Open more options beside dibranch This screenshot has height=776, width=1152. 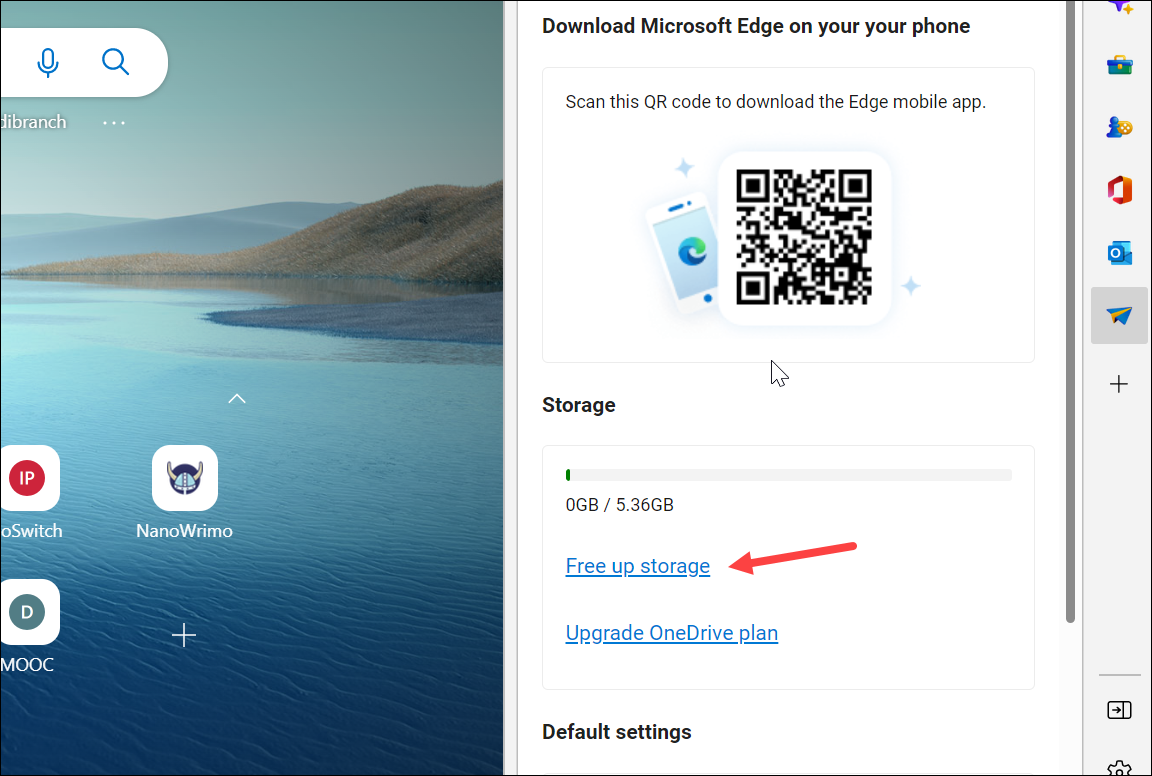pyautogui.click(x=113, y=122)
